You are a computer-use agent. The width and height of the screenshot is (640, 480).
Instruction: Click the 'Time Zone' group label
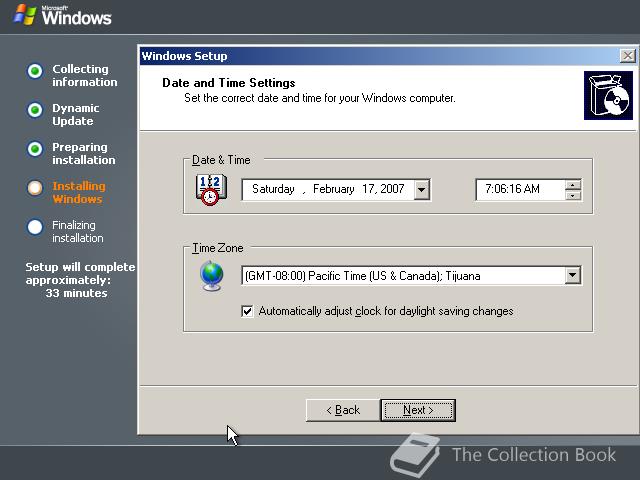coord(218,248)
